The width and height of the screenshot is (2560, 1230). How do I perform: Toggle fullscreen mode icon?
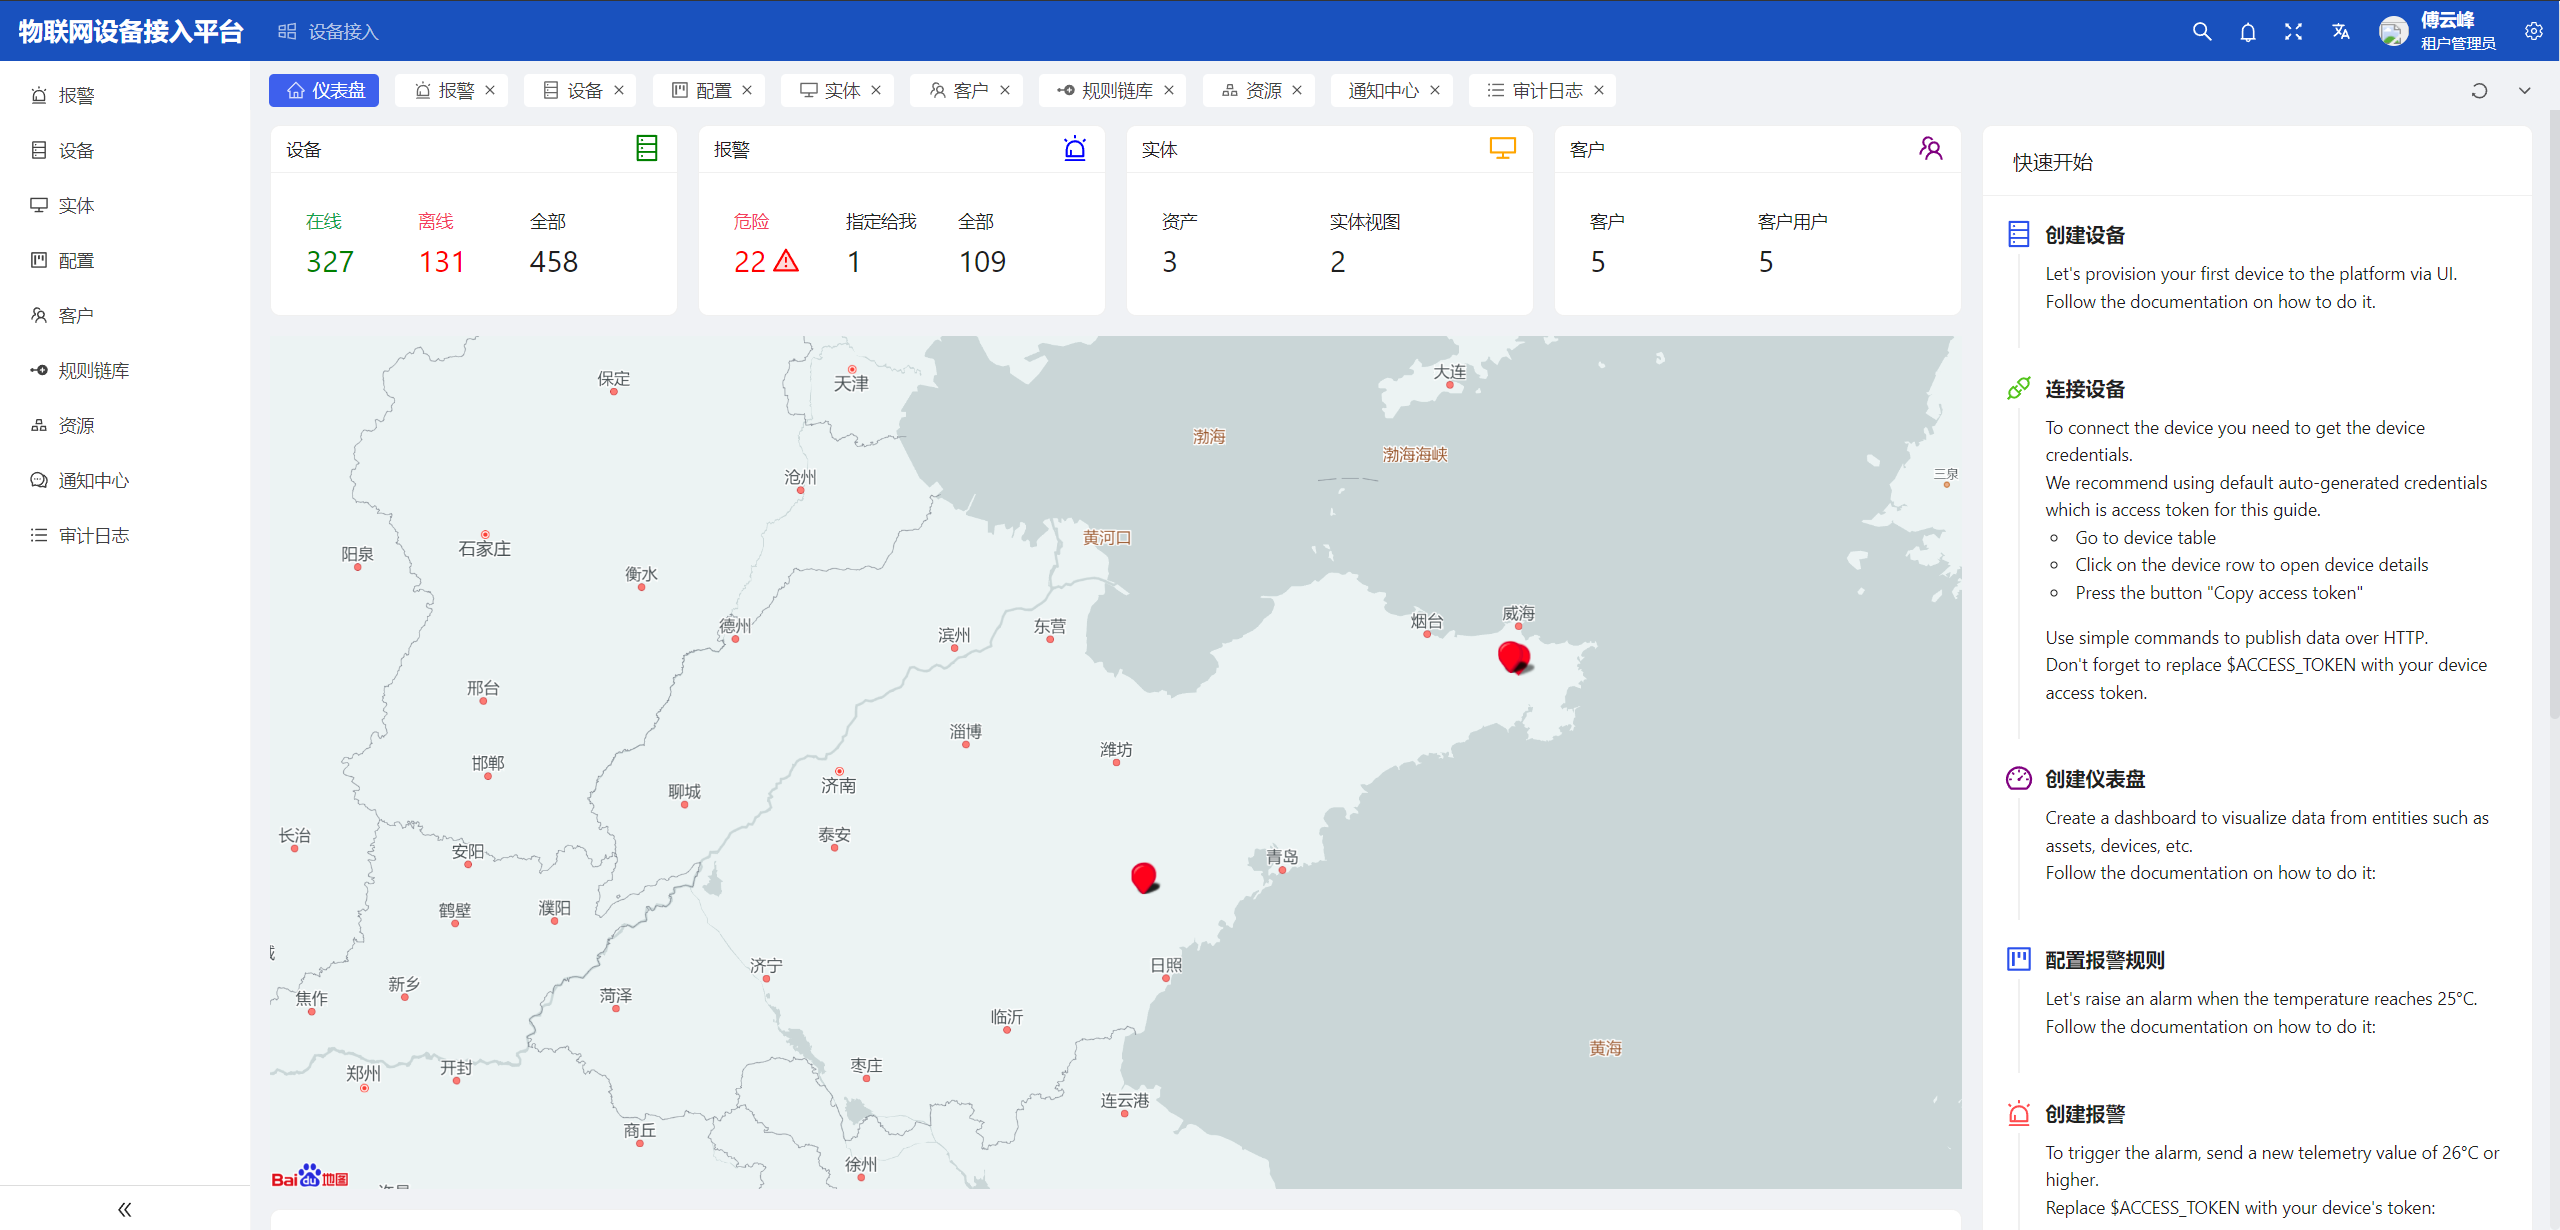tap(2294, 32)
